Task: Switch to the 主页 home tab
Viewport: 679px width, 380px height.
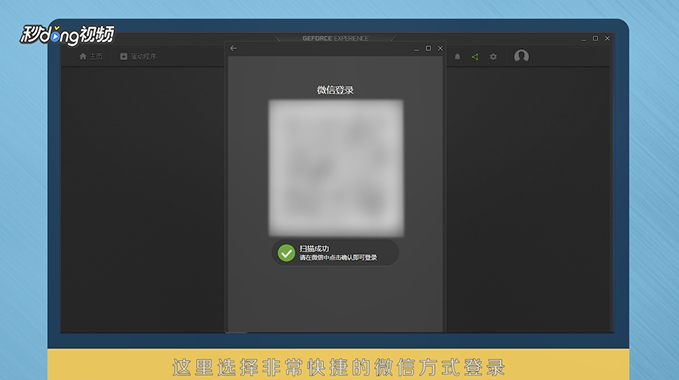Action: (x=91, y=56)
